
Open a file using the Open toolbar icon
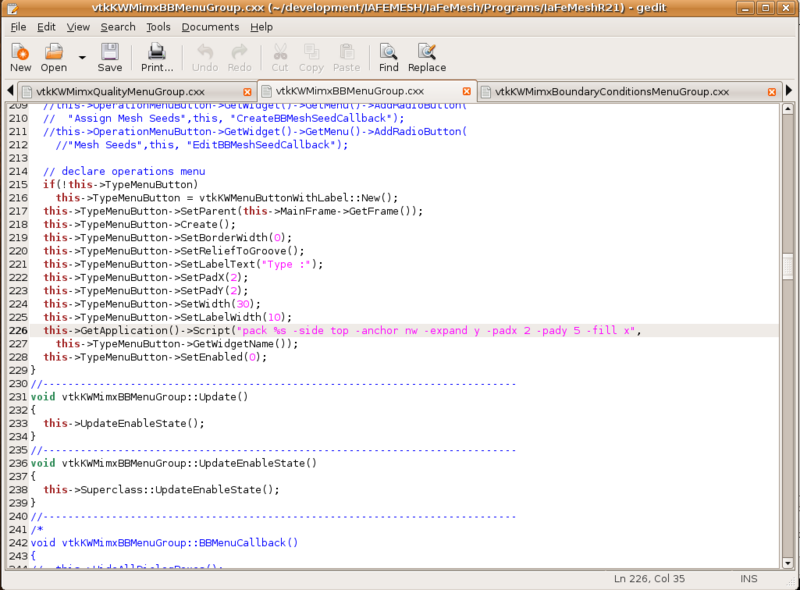click(x=52, y=57)
